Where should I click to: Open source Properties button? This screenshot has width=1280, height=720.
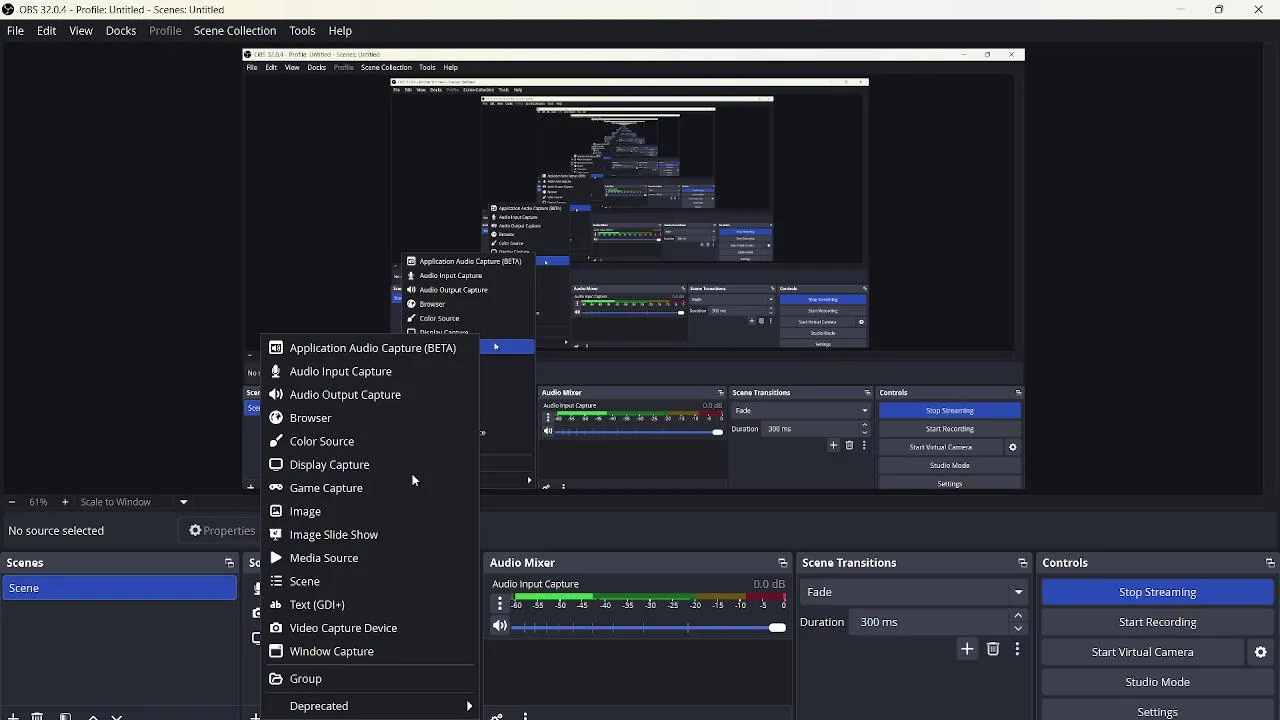click(222, 531)
